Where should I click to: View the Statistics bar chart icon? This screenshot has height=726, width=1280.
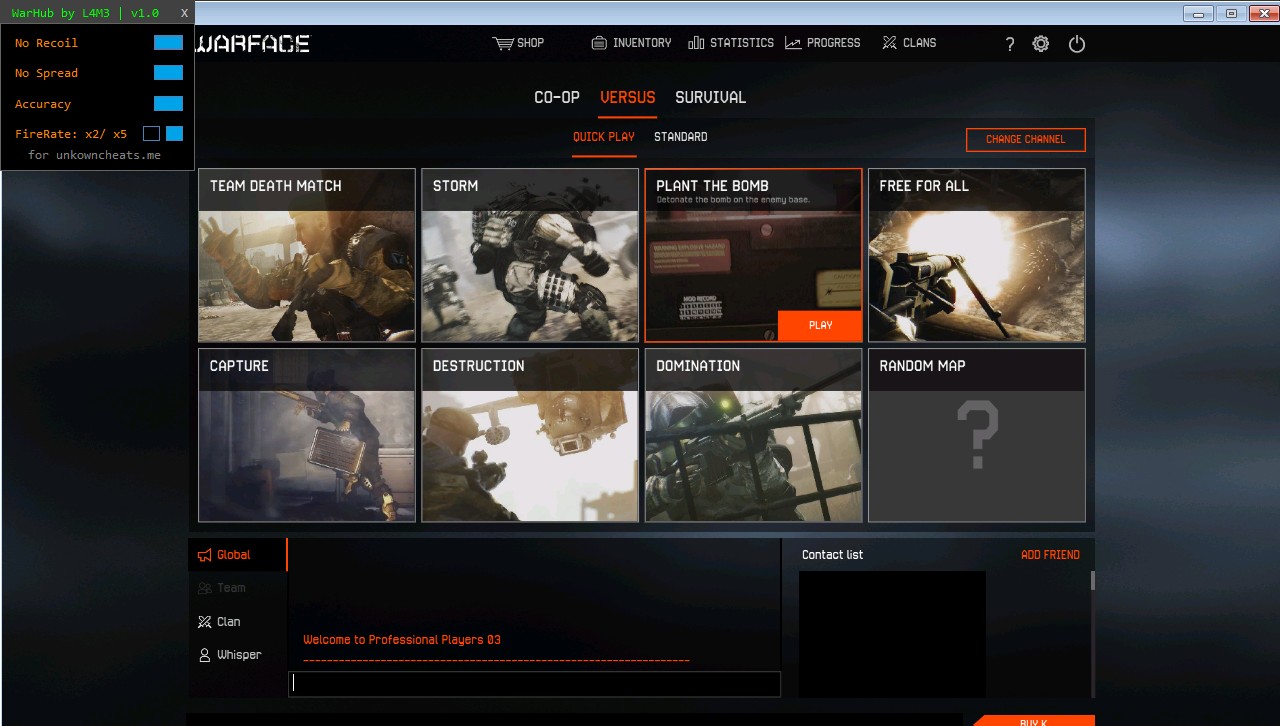point(696,43)
